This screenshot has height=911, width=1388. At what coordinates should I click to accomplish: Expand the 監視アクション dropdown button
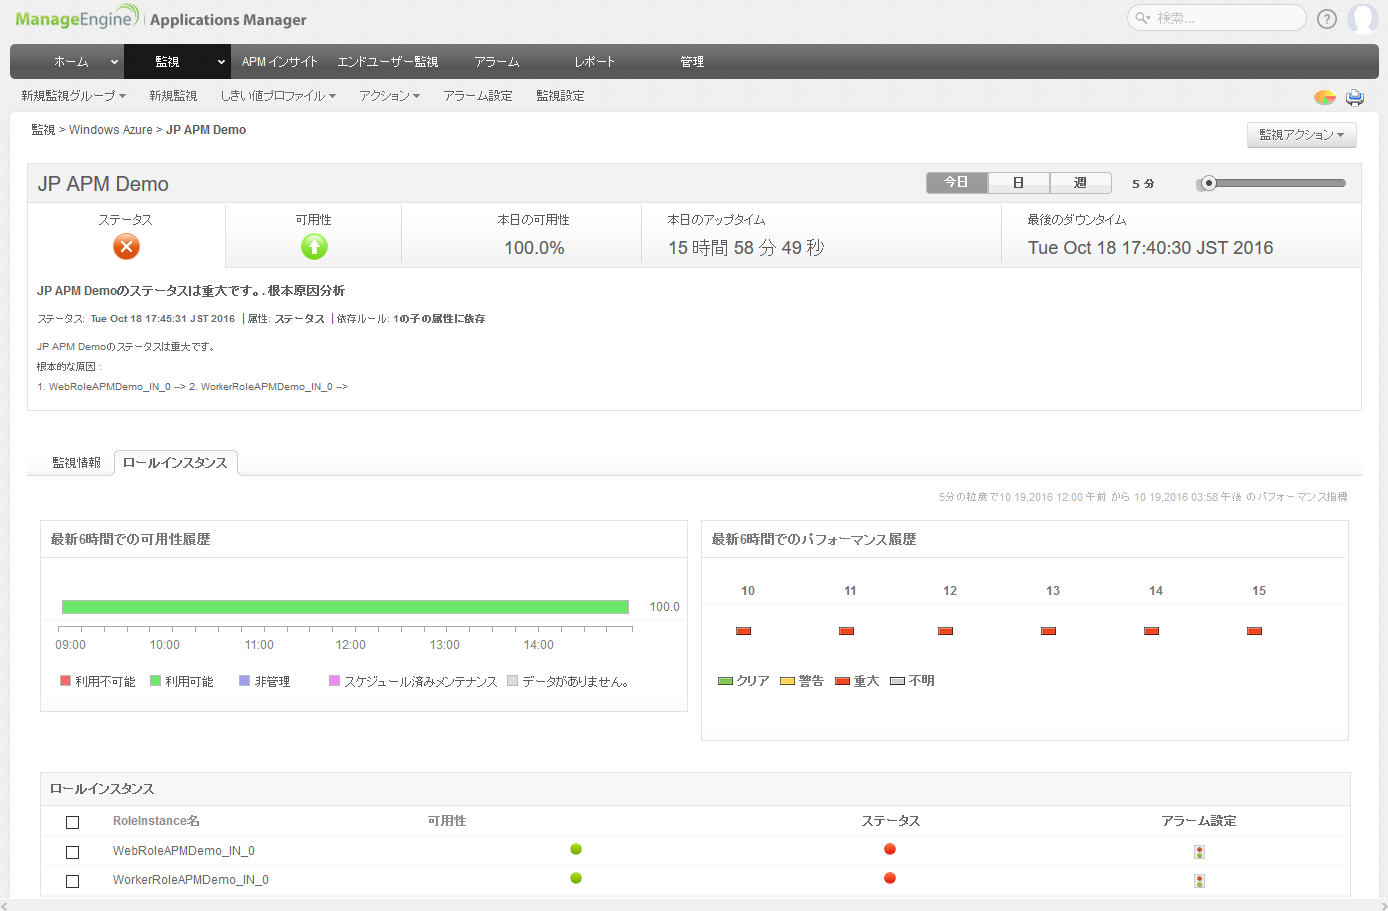1301,135
